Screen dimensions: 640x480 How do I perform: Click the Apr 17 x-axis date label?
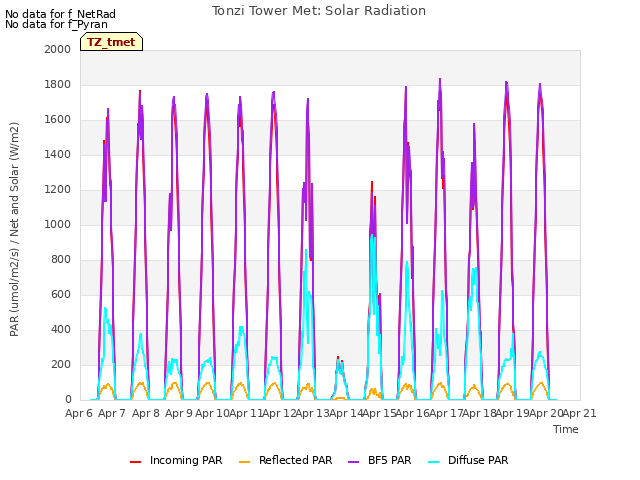pyautogui.click(x=446, y=413)
